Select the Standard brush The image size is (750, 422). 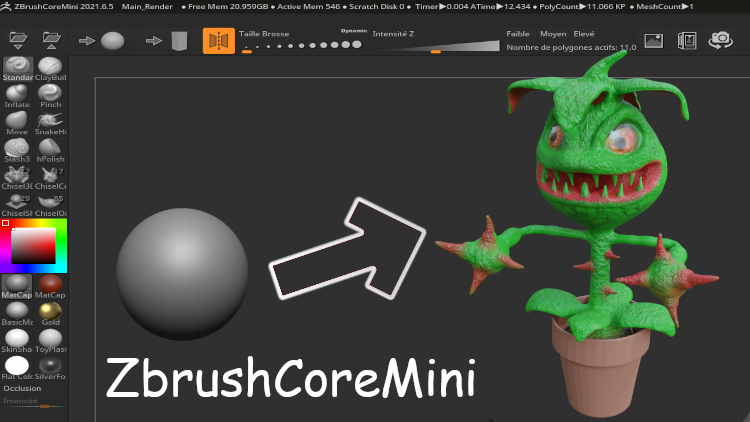pyautogui.click(x=17, y=66)
